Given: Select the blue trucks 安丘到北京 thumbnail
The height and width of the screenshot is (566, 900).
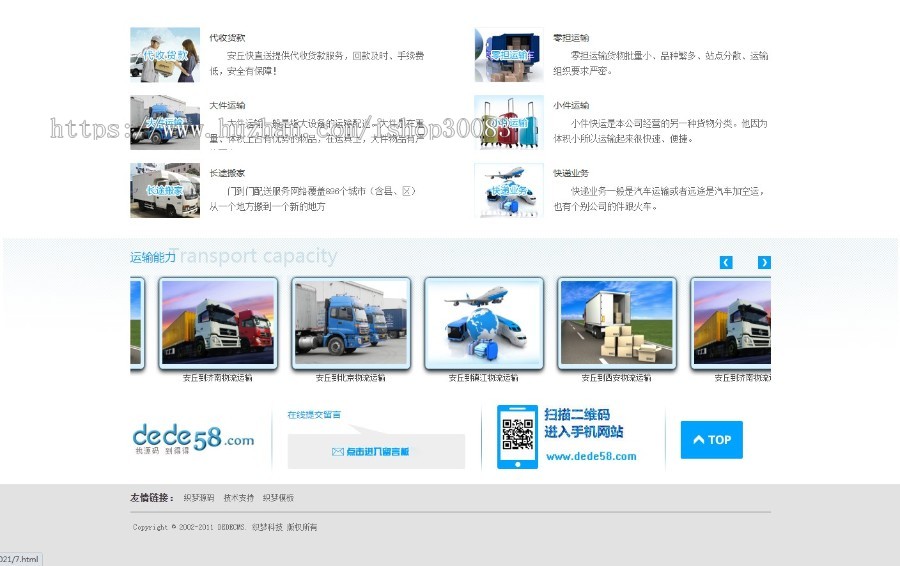Looking at the screenshot, I should (x=351, y=322).
